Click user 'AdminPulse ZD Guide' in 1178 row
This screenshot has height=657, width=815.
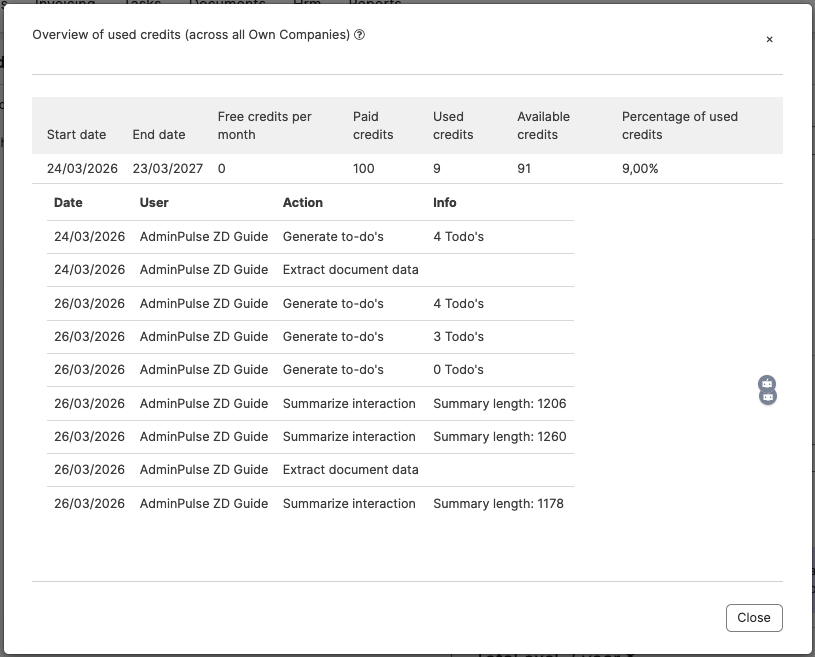(204, 504)
